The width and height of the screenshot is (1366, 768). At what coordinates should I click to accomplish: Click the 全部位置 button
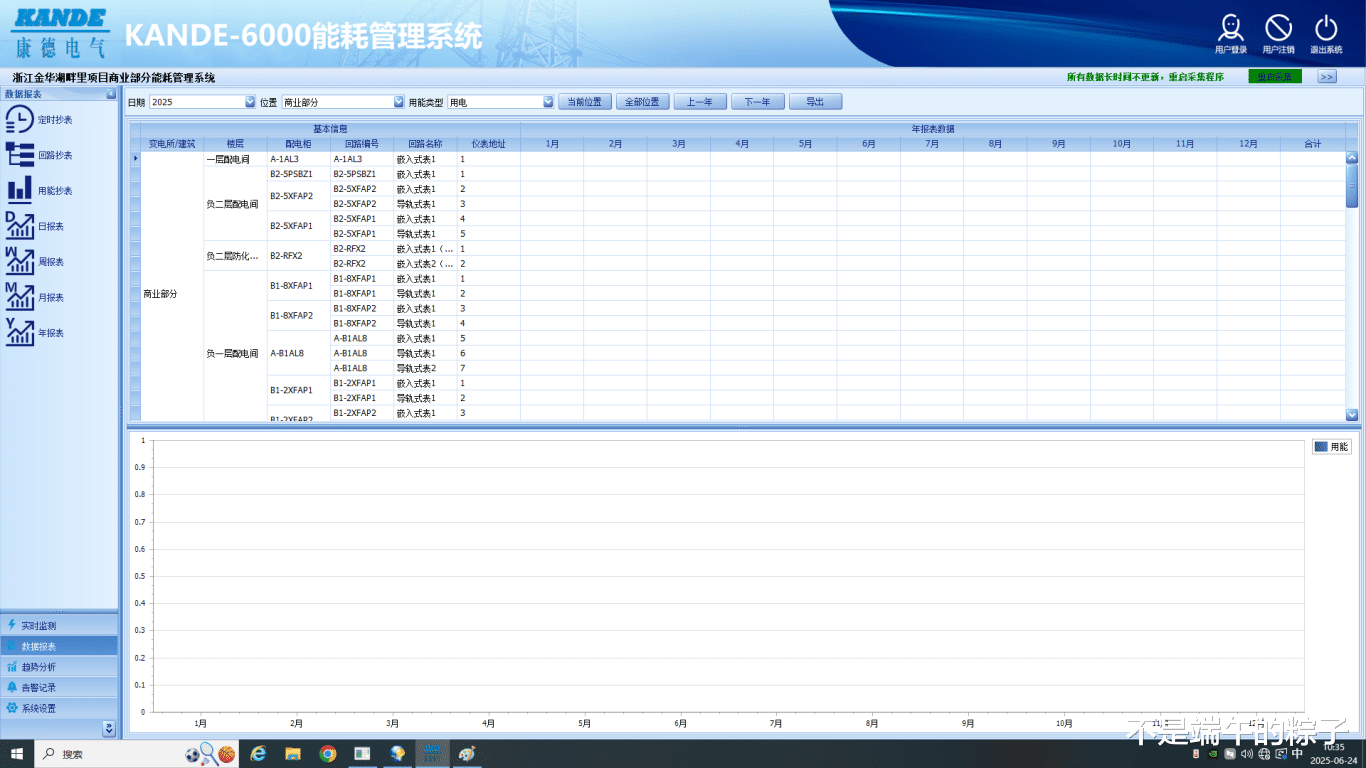(642, 102)
